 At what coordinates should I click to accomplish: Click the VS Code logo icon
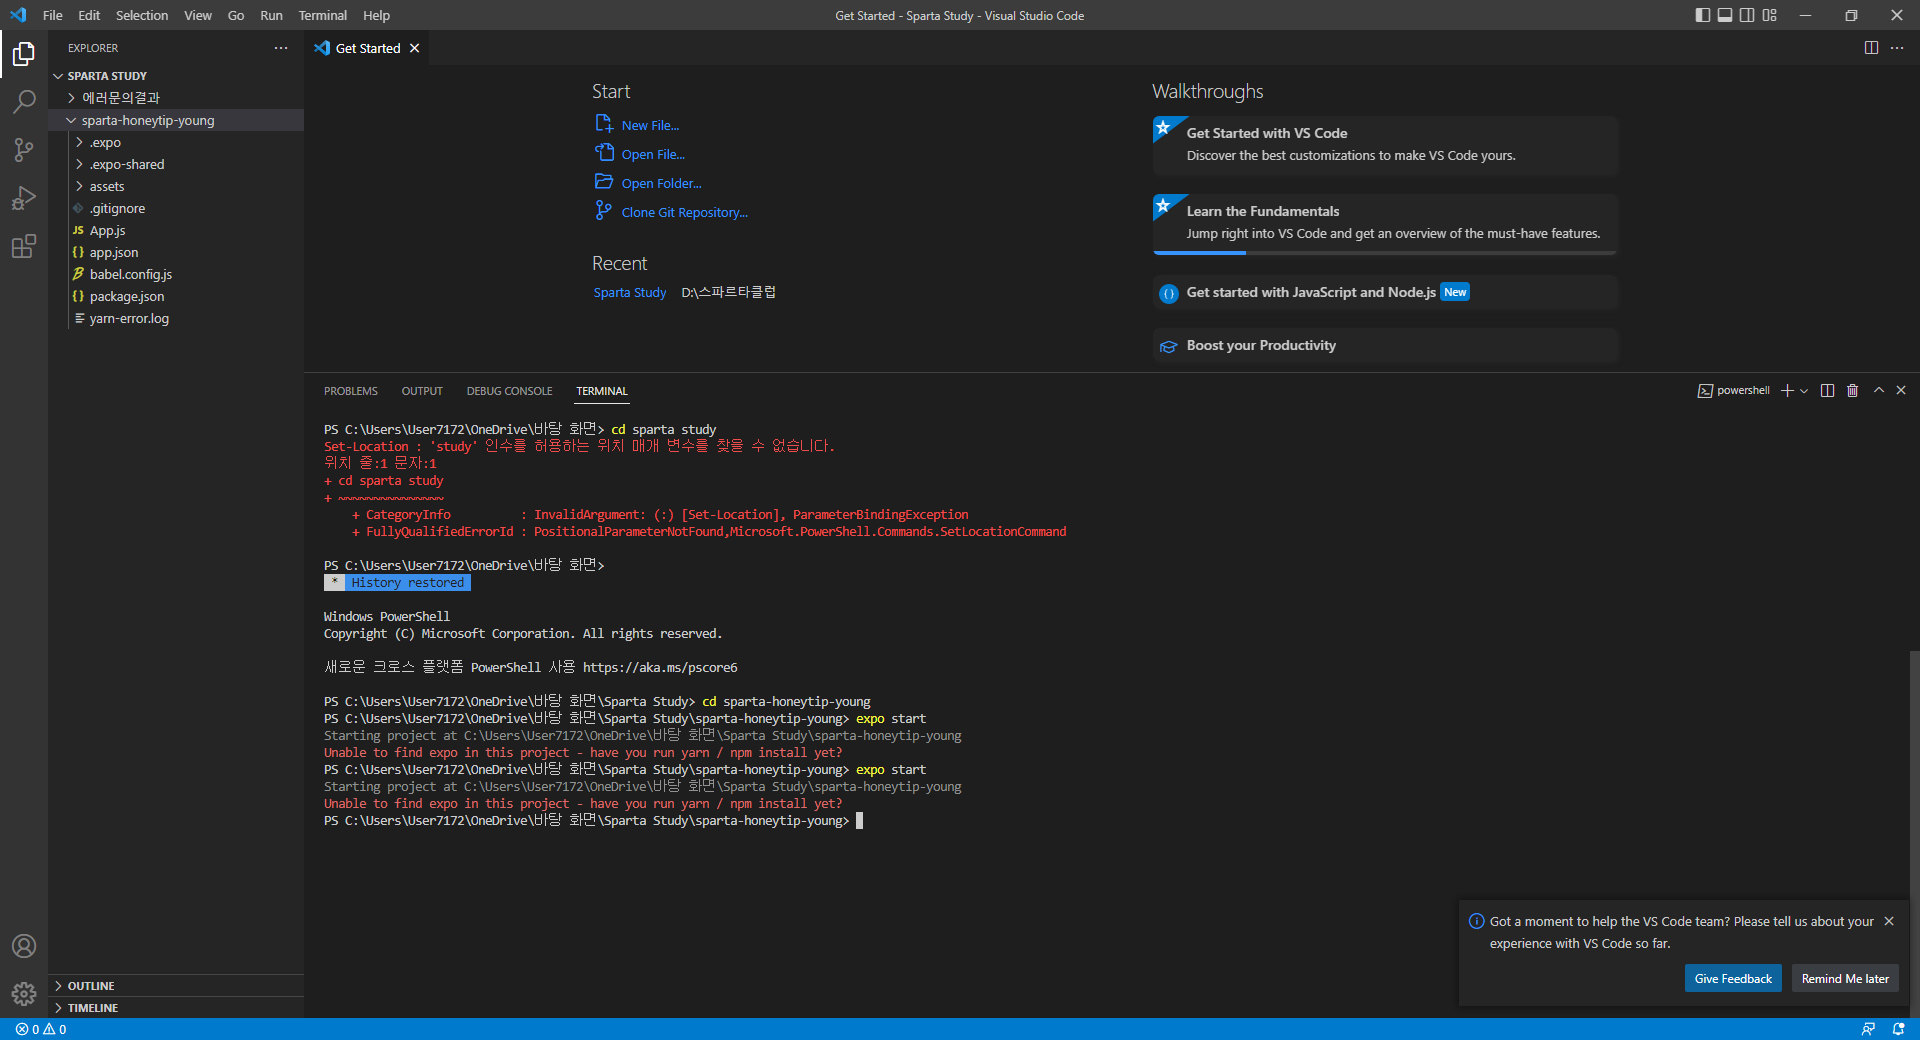coord(18,15)
